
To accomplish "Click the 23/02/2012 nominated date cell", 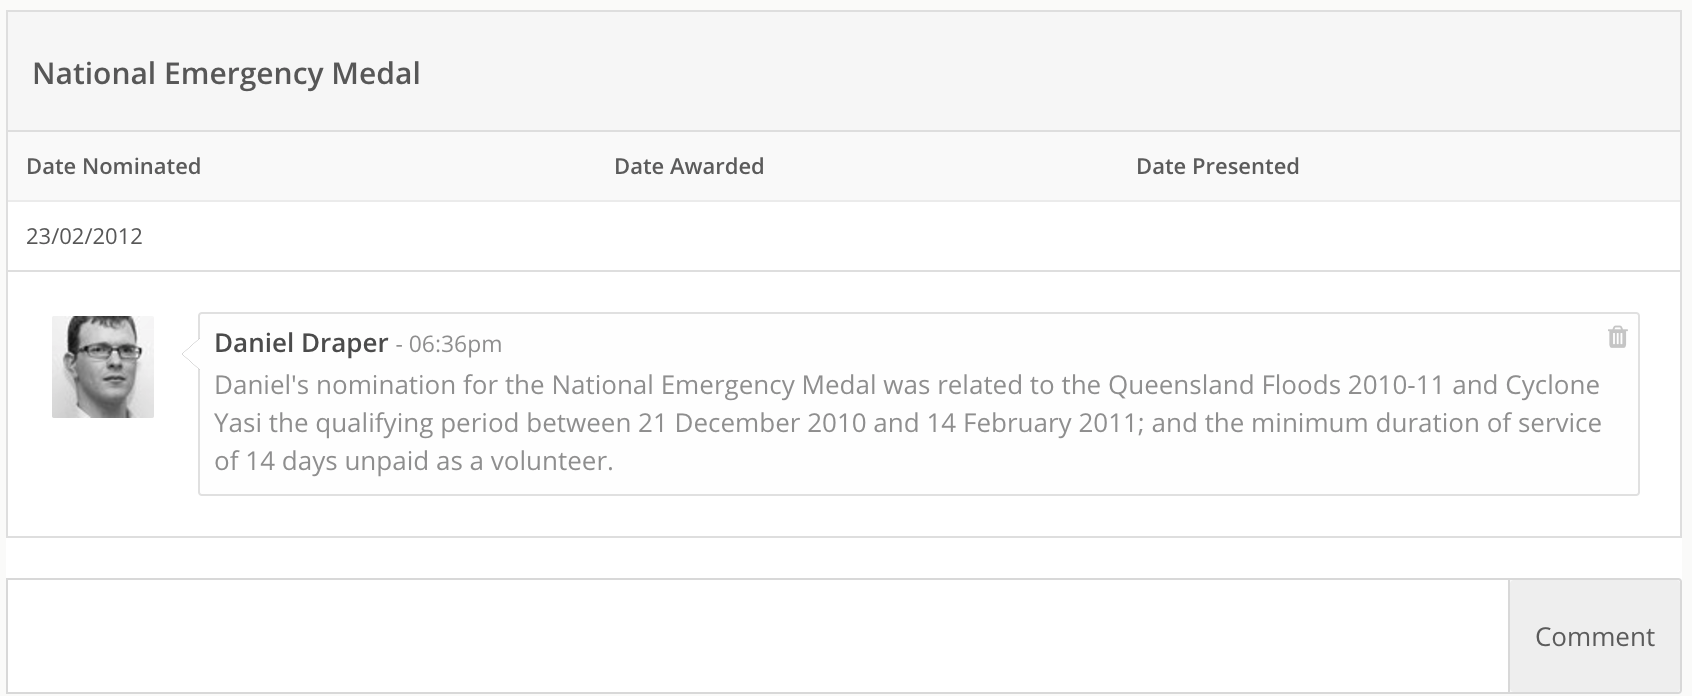I will (84, 236).
